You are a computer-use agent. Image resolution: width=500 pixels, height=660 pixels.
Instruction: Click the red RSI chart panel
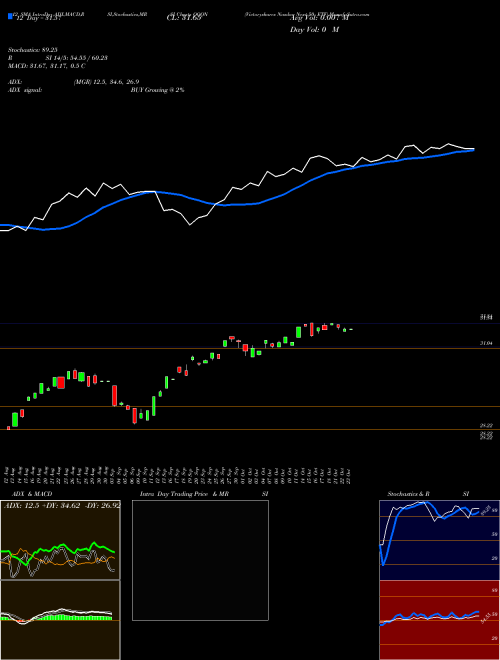tap(439, 620)
